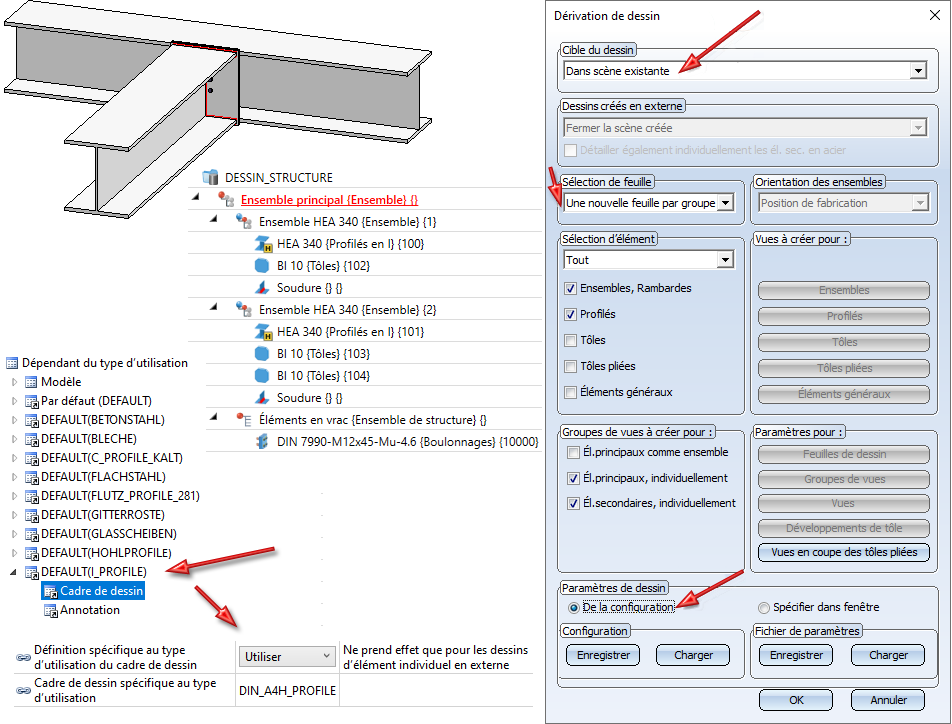Click the Ensemble principal assembly icon
Viewport: 952px width, 724px height.
coord(226,199)
